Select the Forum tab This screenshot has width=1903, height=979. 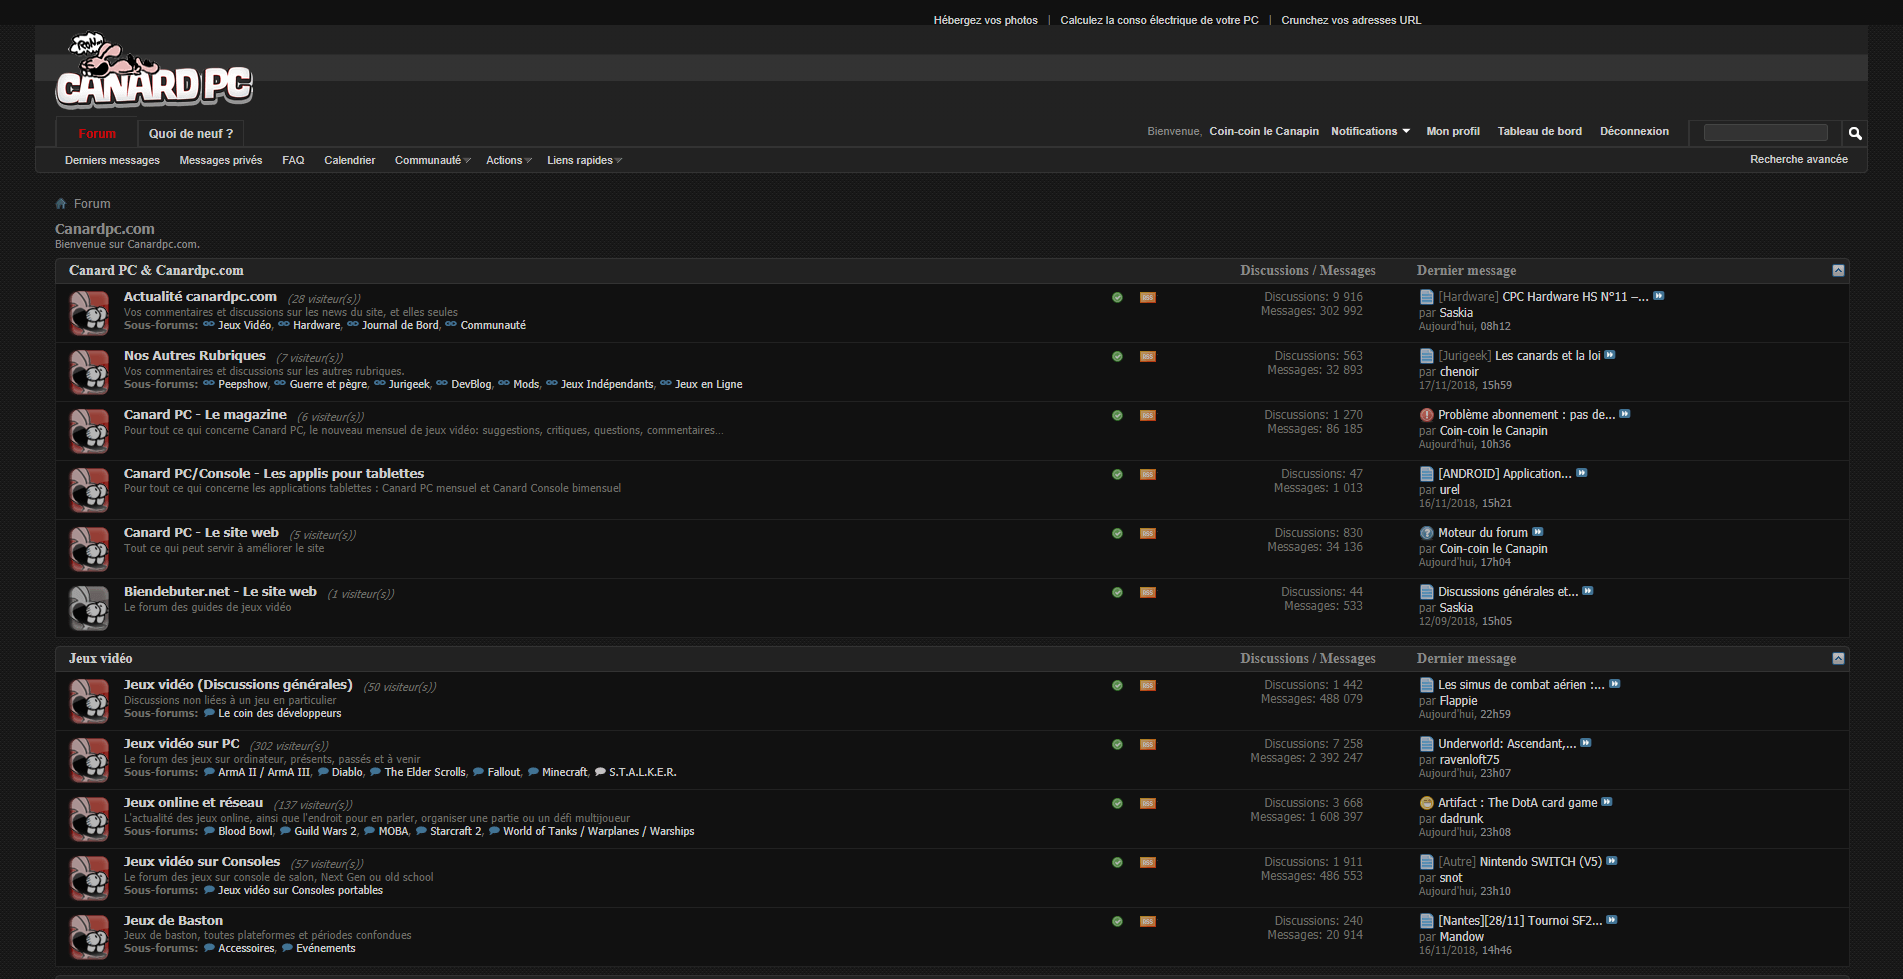(97, 133)
